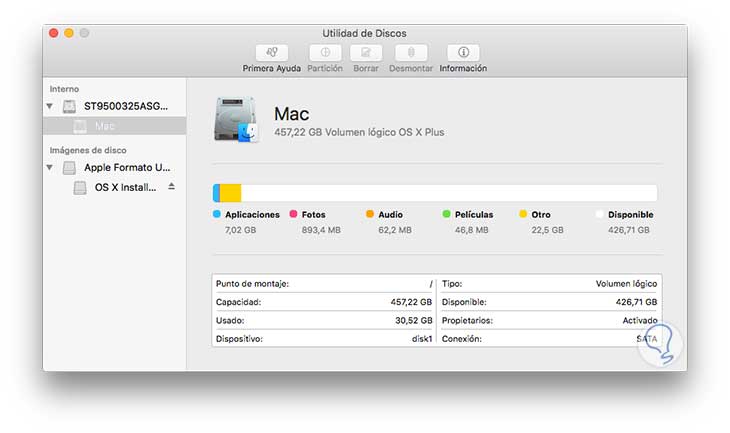This screenshot has height=433, width=730.
Task: Click the white Disponible legend dot
Action: click(600, 214)
